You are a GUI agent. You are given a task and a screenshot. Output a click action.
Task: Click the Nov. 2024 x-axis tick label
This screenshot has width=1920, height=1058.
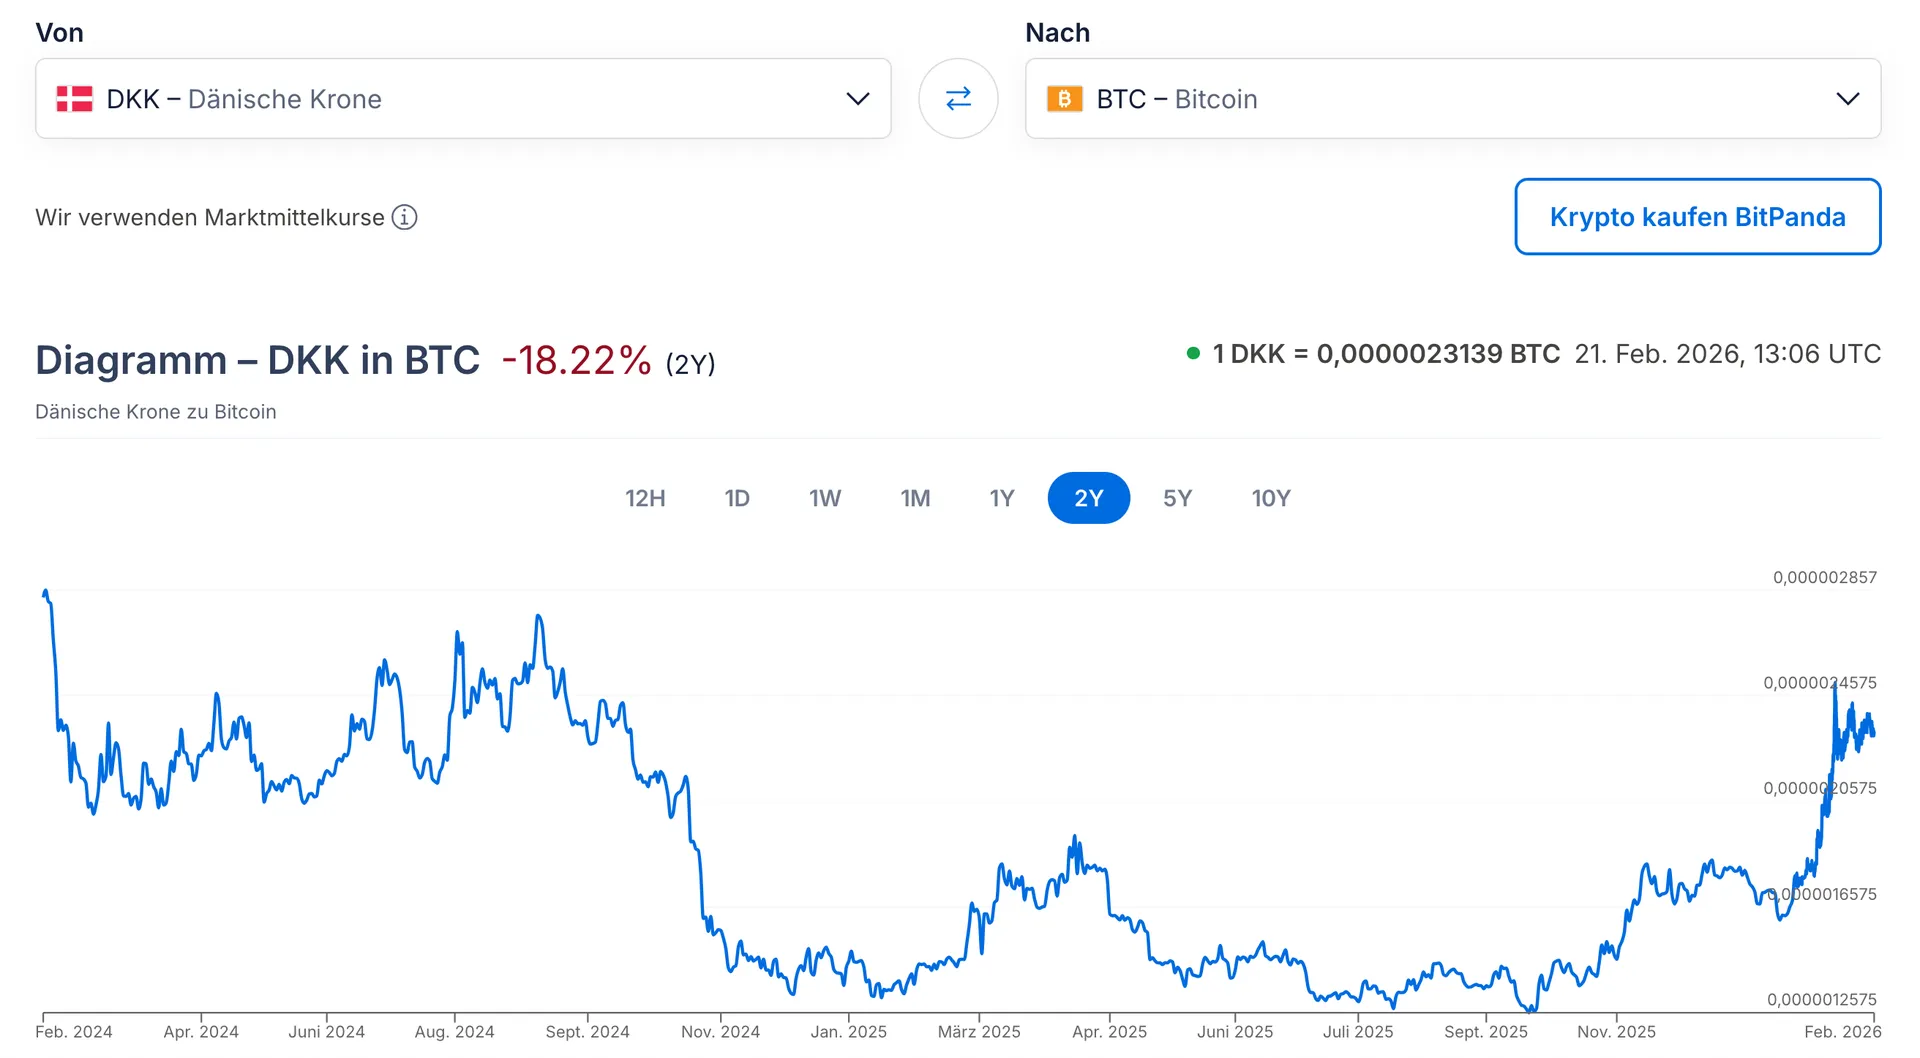tap(720, 1031)
